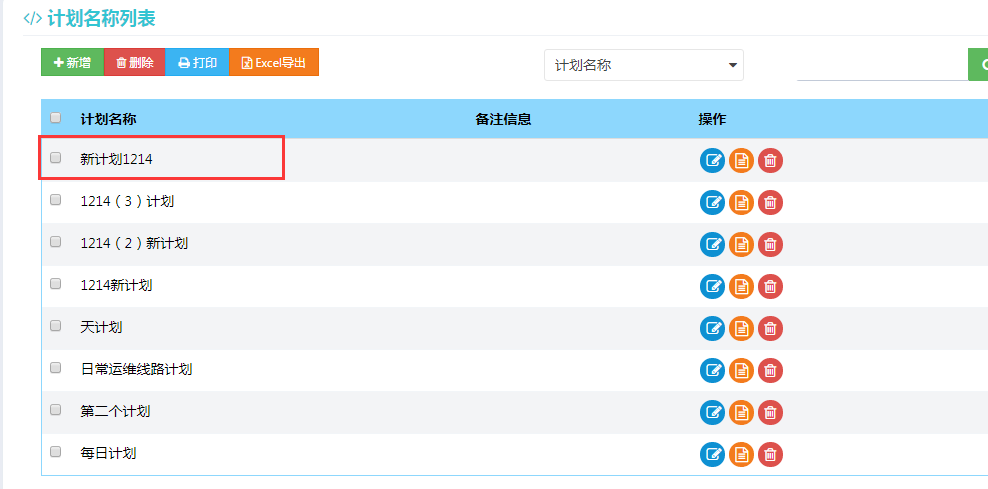Click the 计划名称 column header
The height and width of the screenshot is (489, 988).
coord(108,119)
